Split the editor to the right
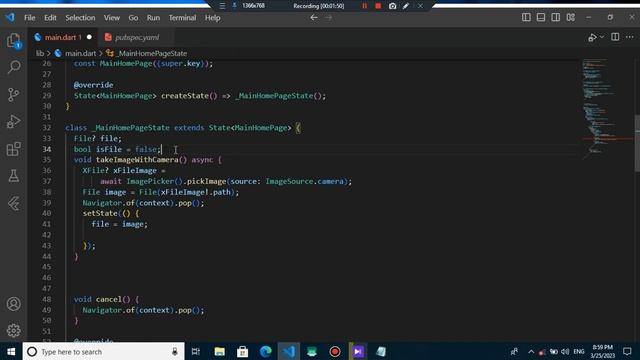The height and width of the screenshot is (360, 640). [615, 37]
